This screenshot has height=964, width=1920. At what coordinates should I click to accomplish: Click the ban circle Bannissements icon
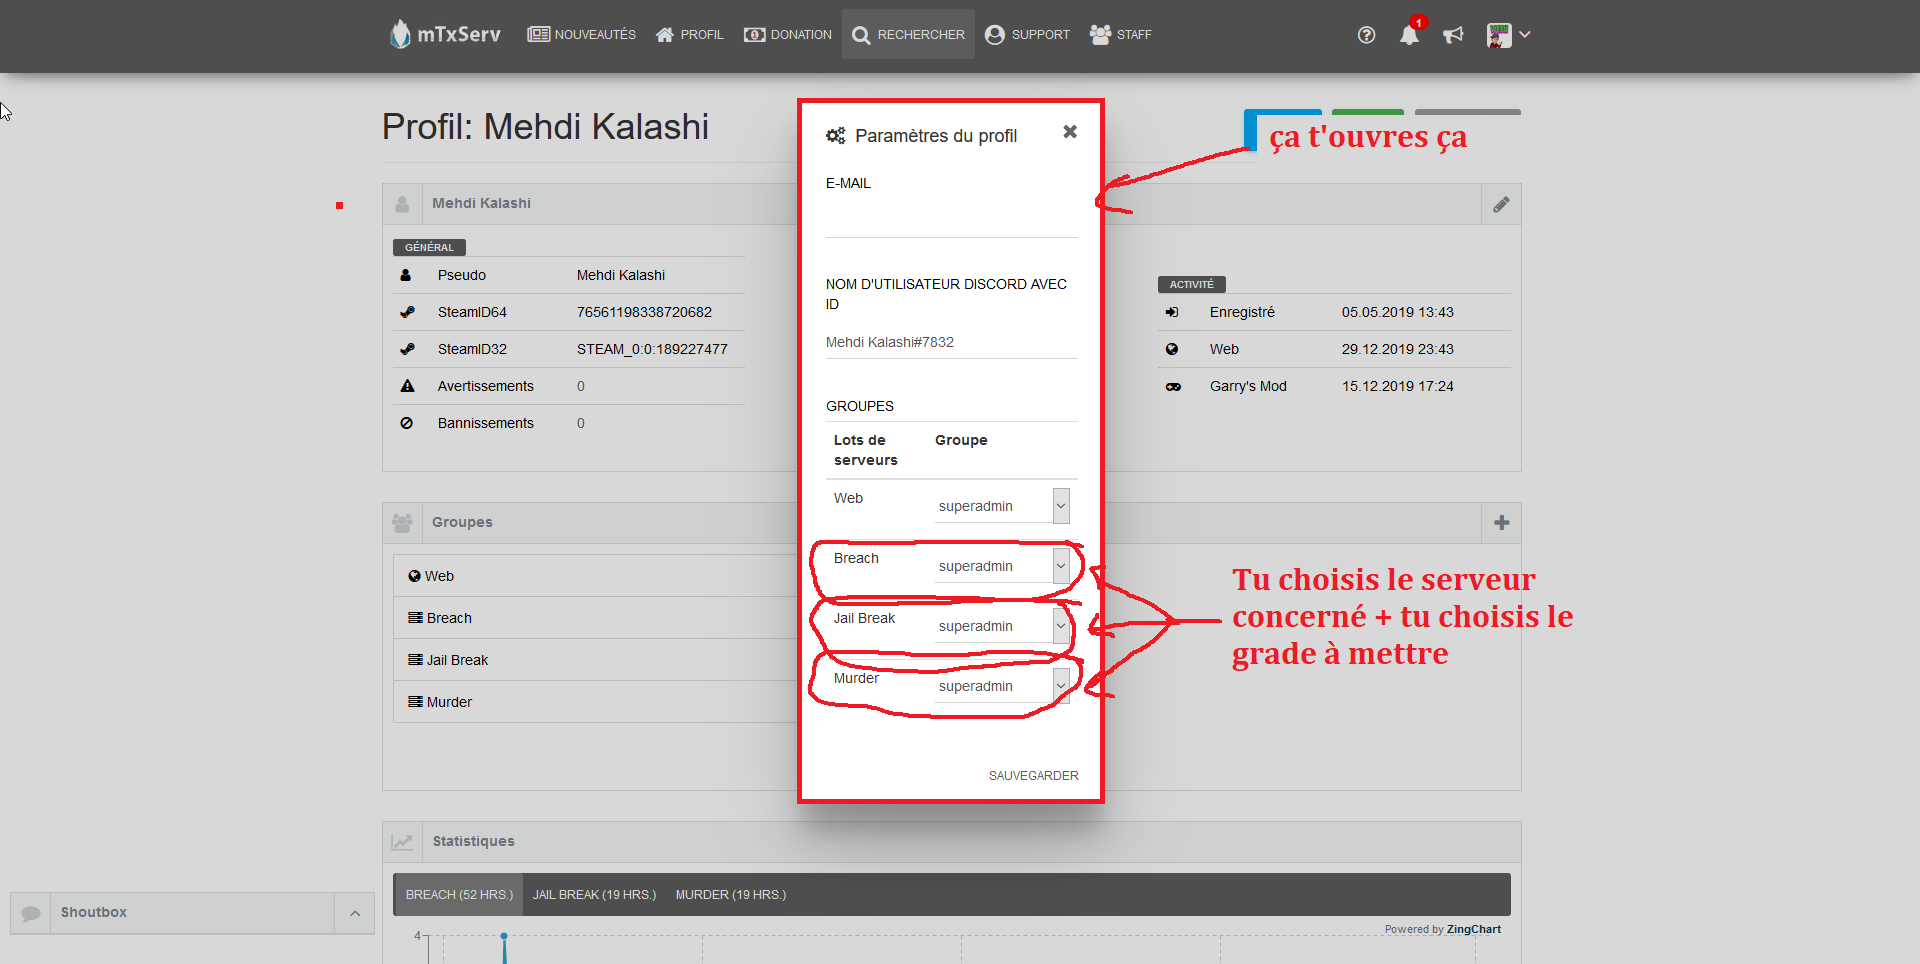click(406, 423)
